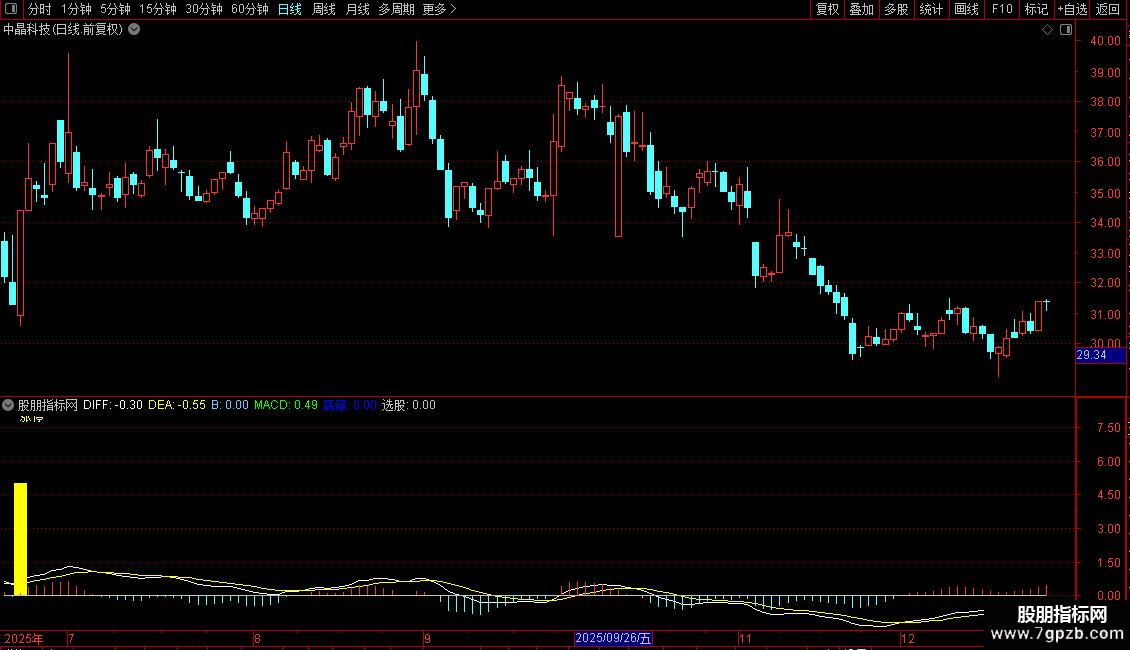Click the diamond icon above price axis
The height and width of the screenshot is (650, 1130).
(1048, 30)
